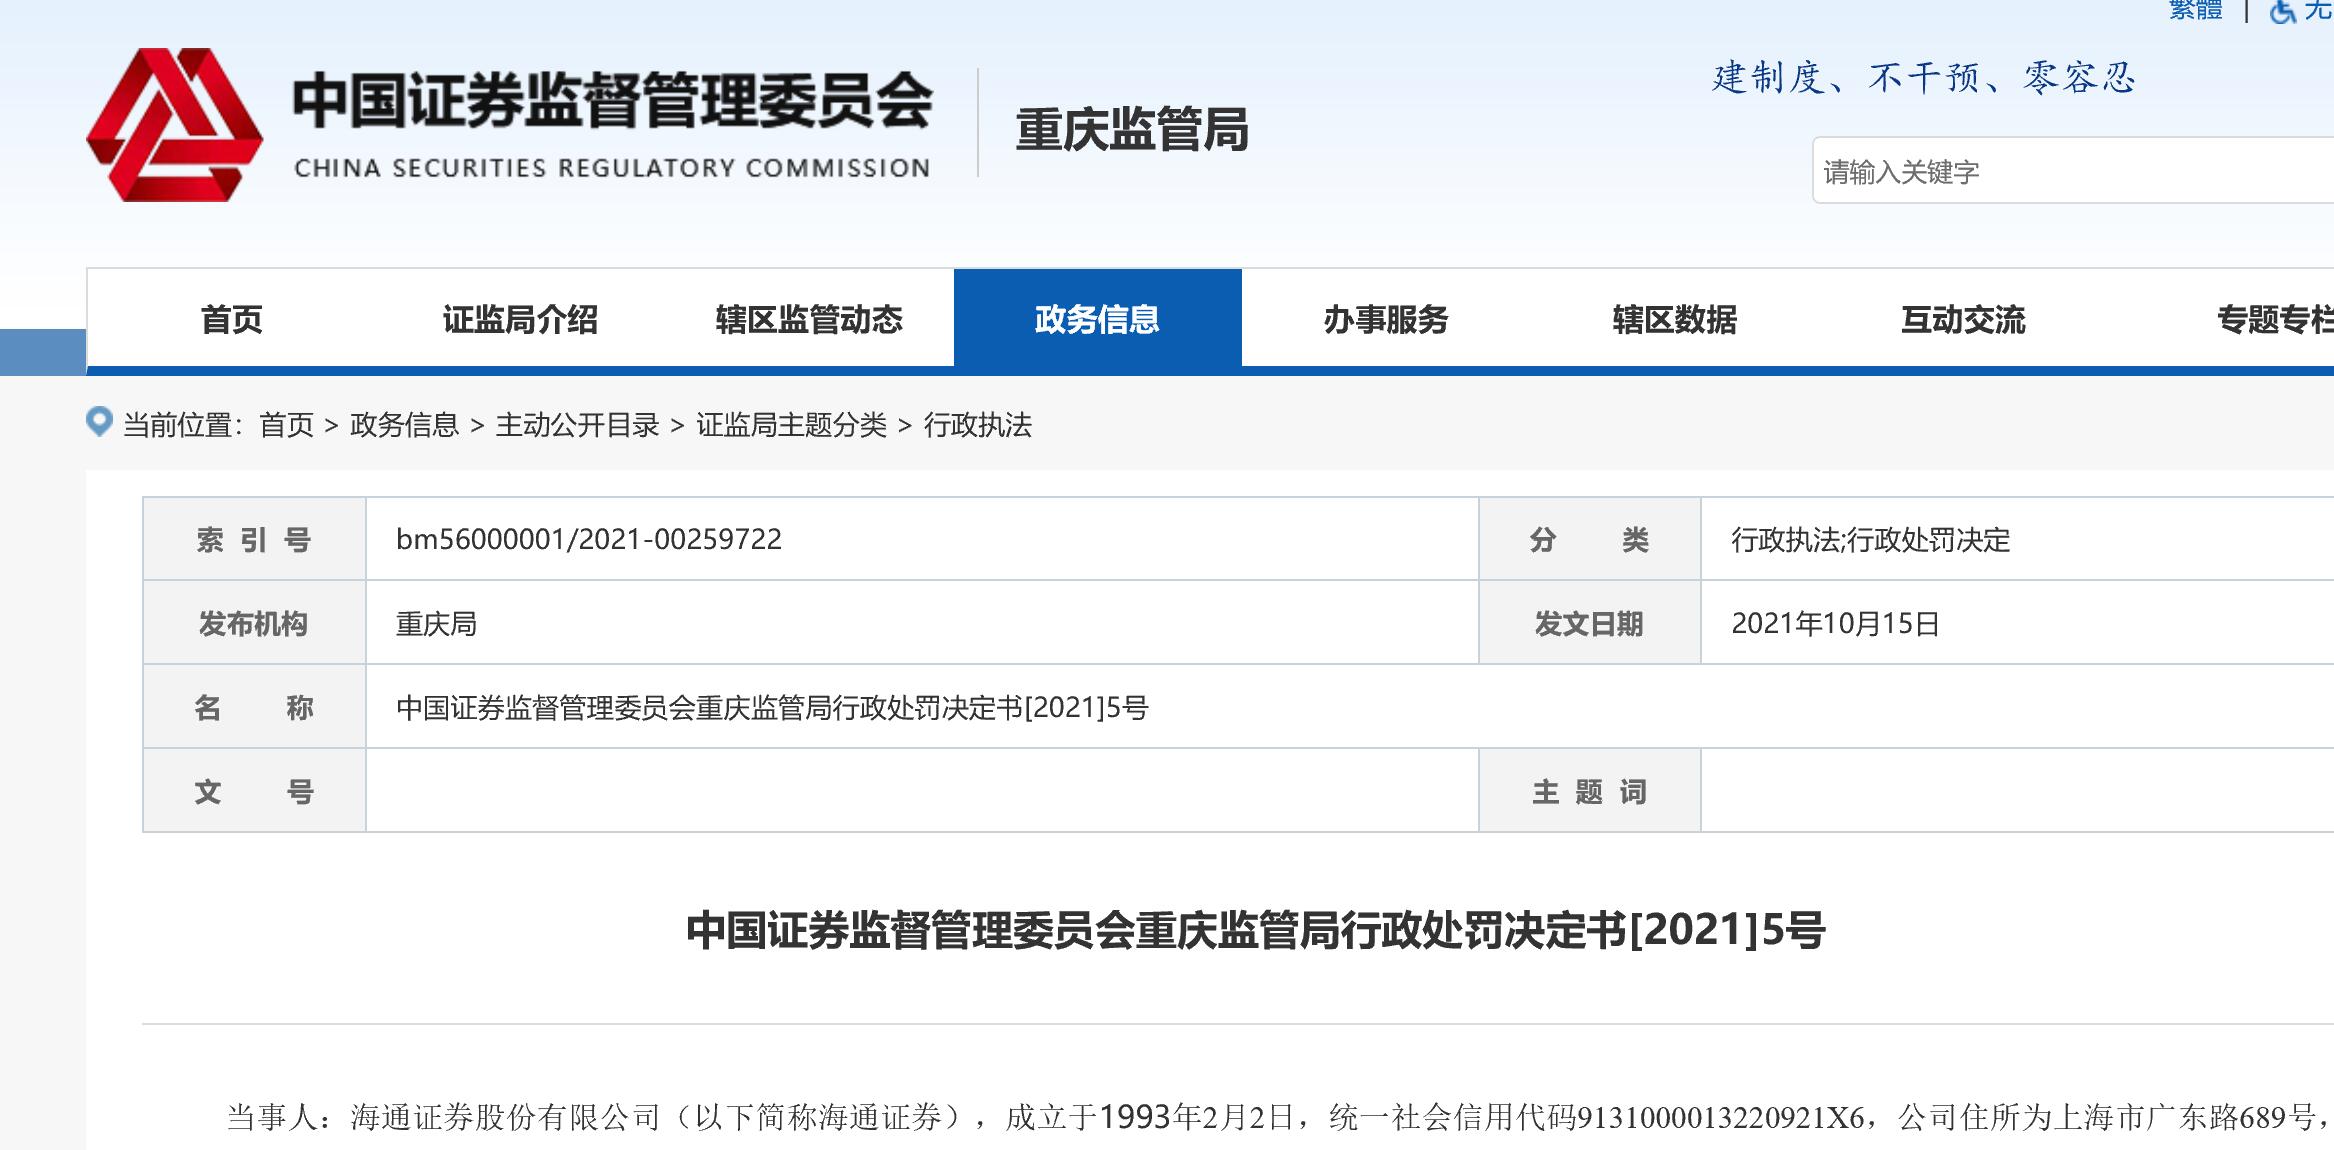Screen dimensions: 2334x1150
Task: Go to 主动公开目录 in the breadcrumb
Action: 577,425
